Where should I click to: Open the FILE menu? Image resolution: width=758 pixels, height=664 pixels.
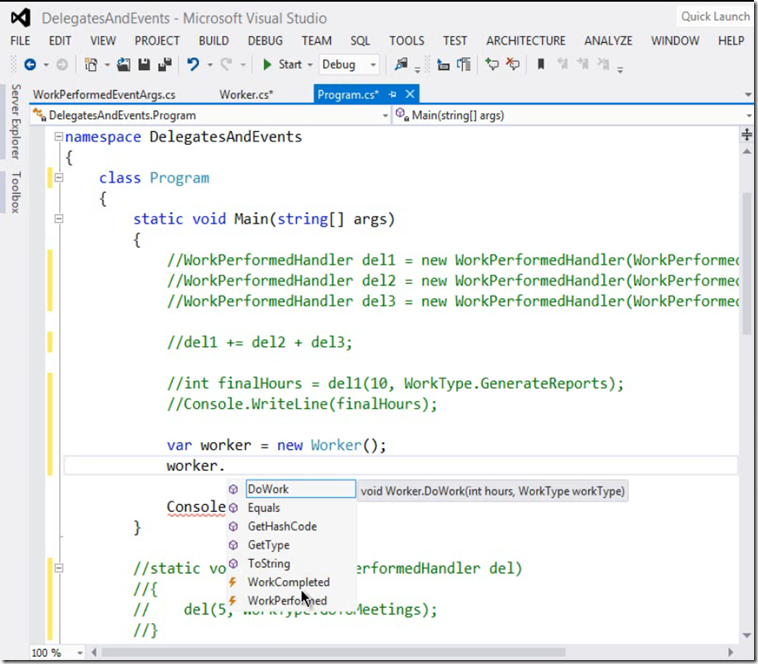click(20, 41)
